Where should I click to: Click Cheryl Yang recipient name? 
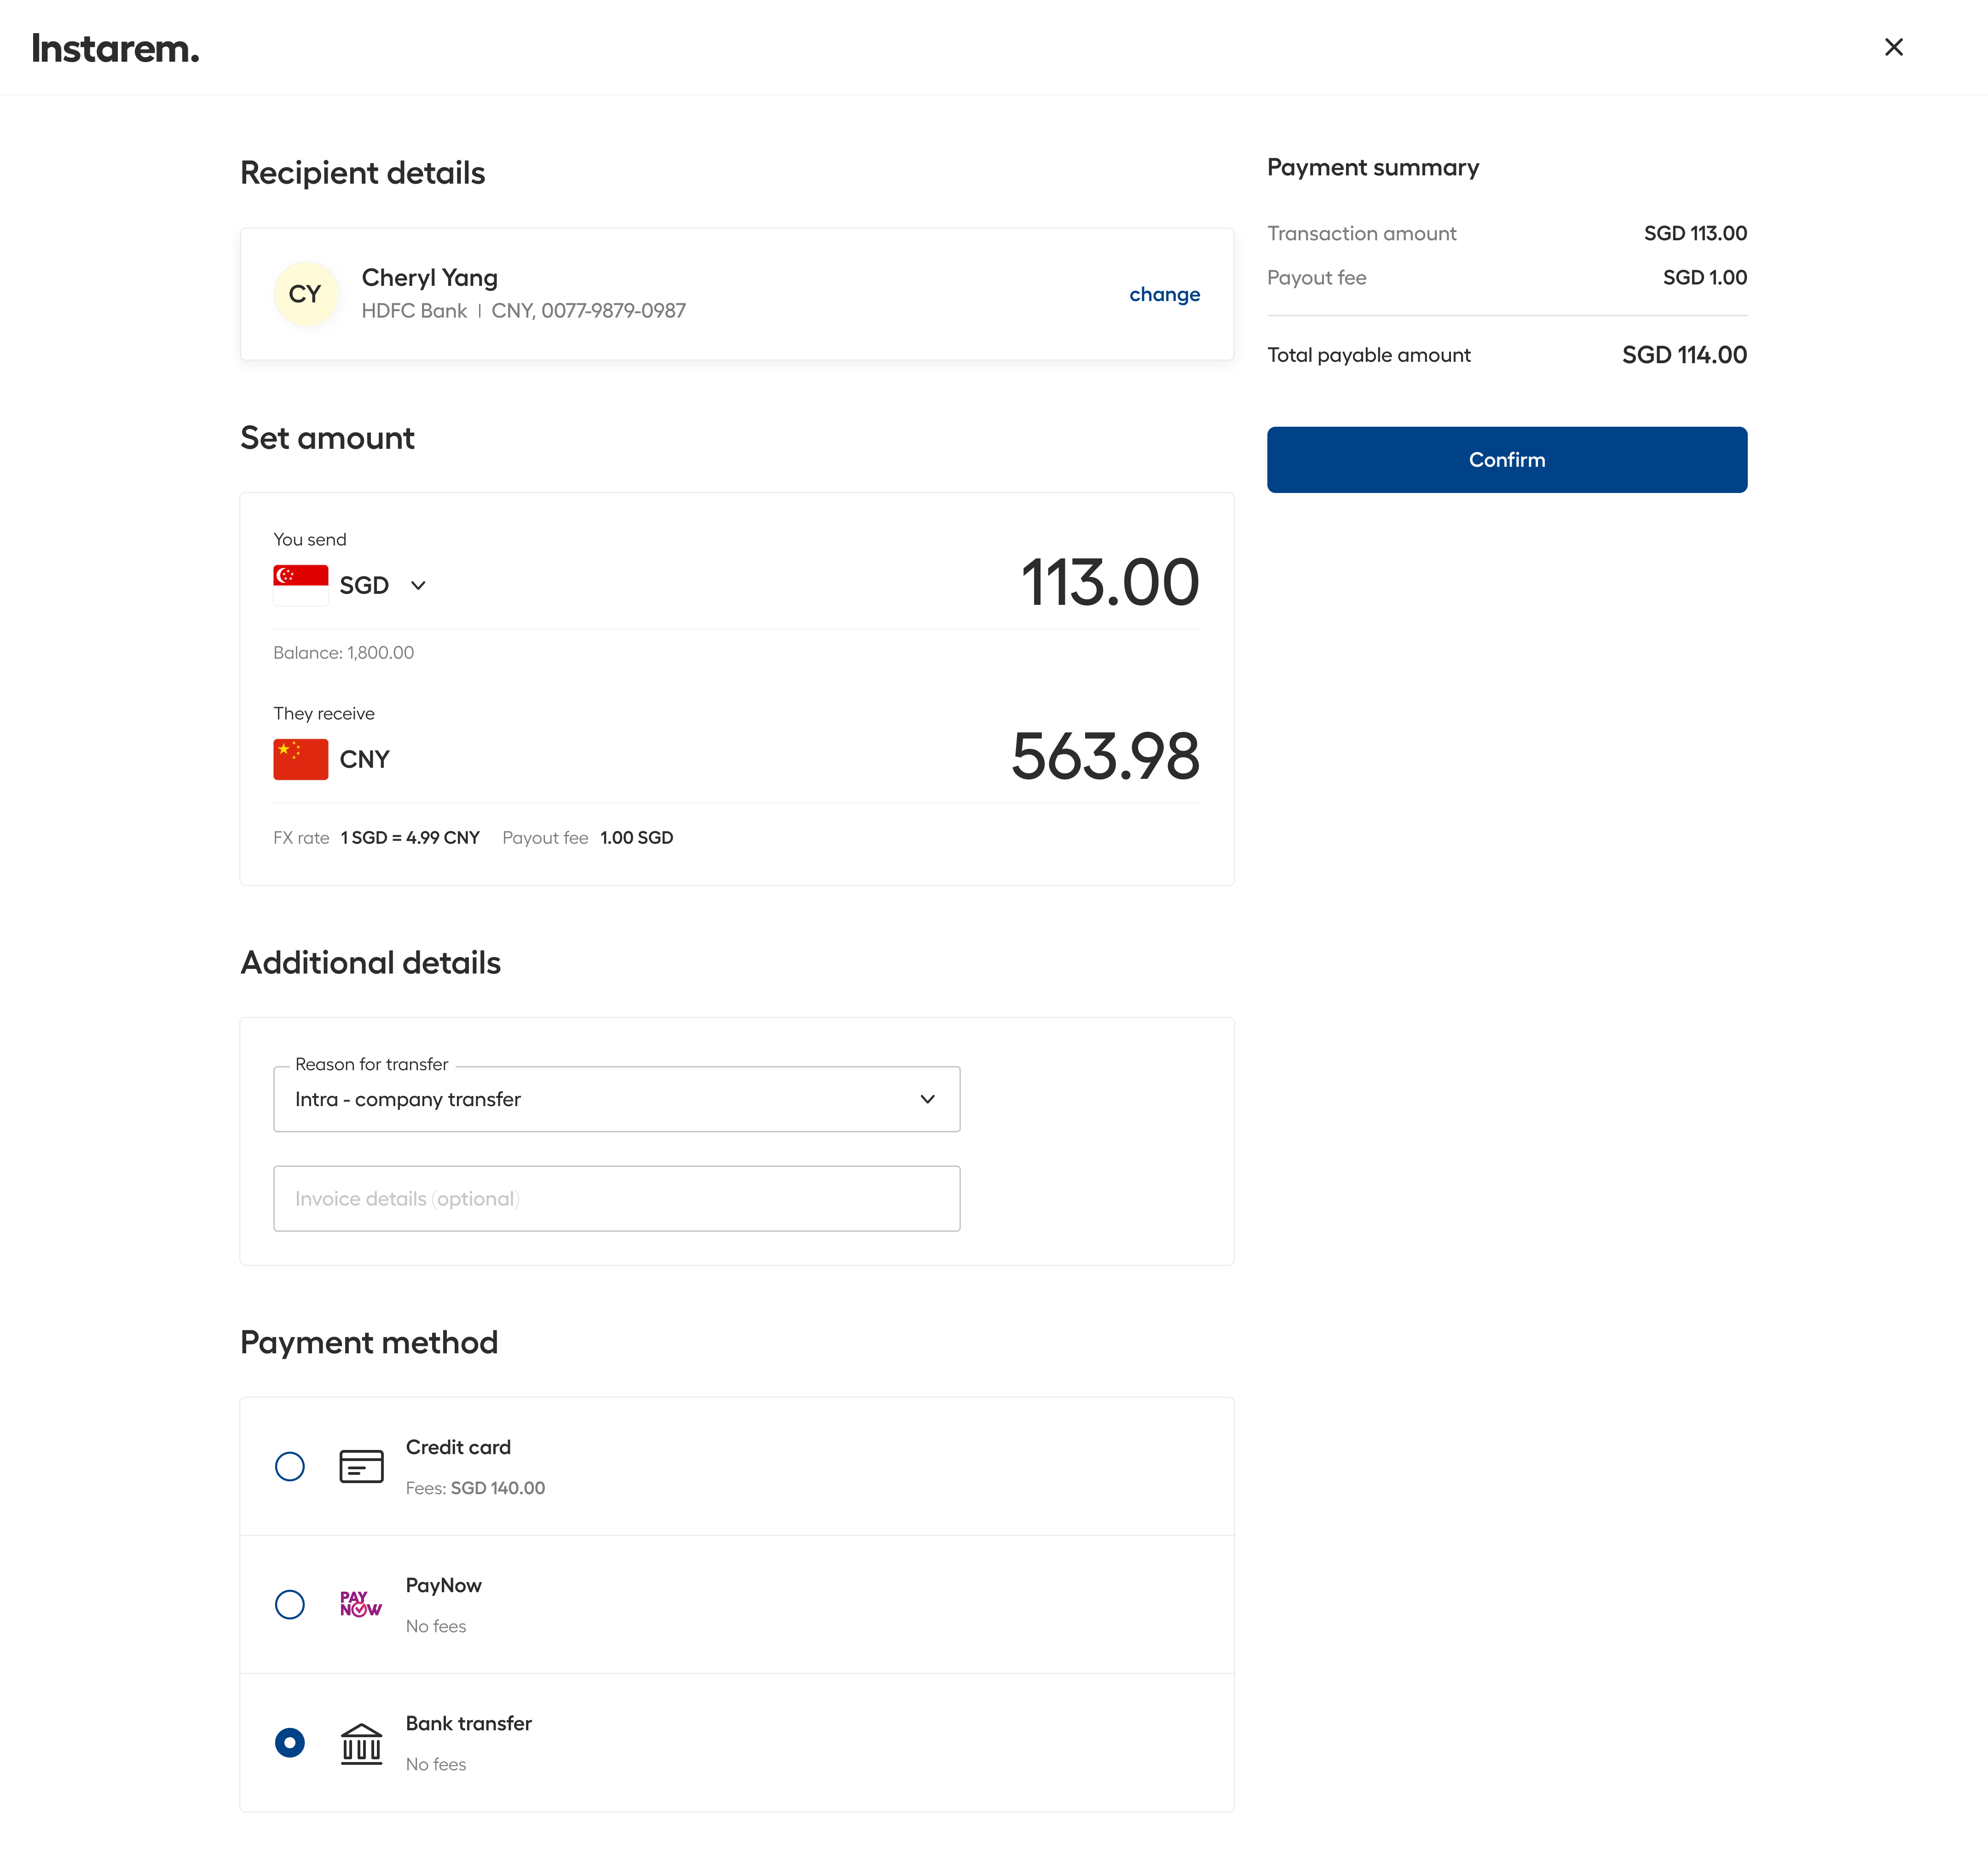429,277
